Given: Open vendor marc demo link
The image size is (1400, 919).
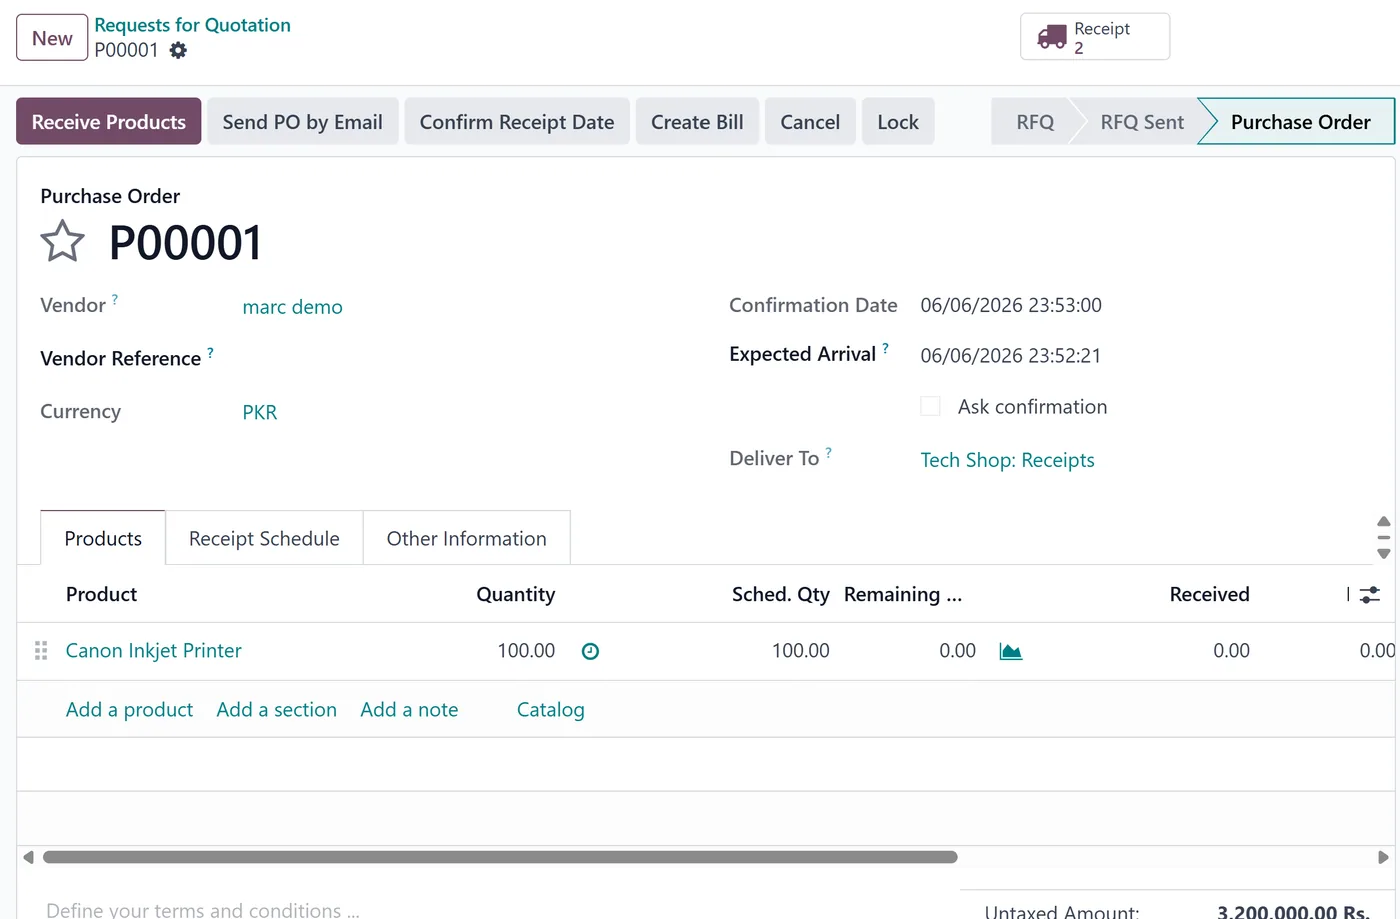Looking at the screenshot, I should (292, 307).
